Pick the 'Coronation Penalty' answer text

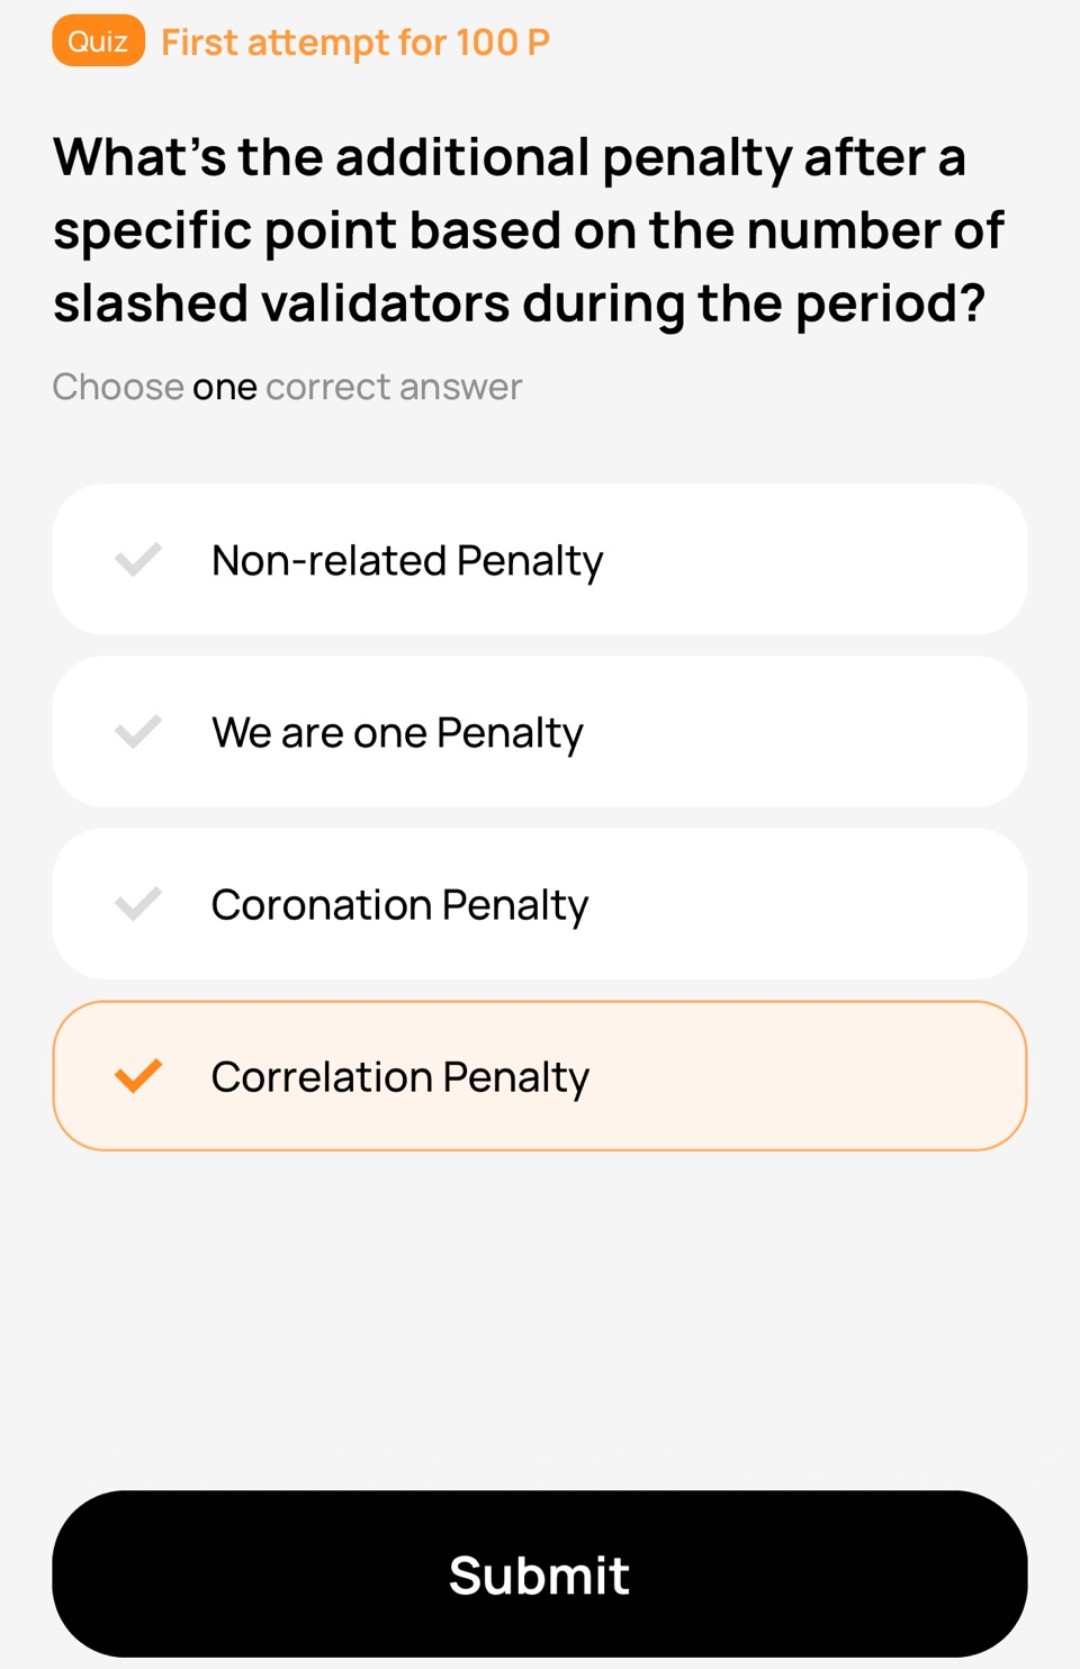coord(399,905)
